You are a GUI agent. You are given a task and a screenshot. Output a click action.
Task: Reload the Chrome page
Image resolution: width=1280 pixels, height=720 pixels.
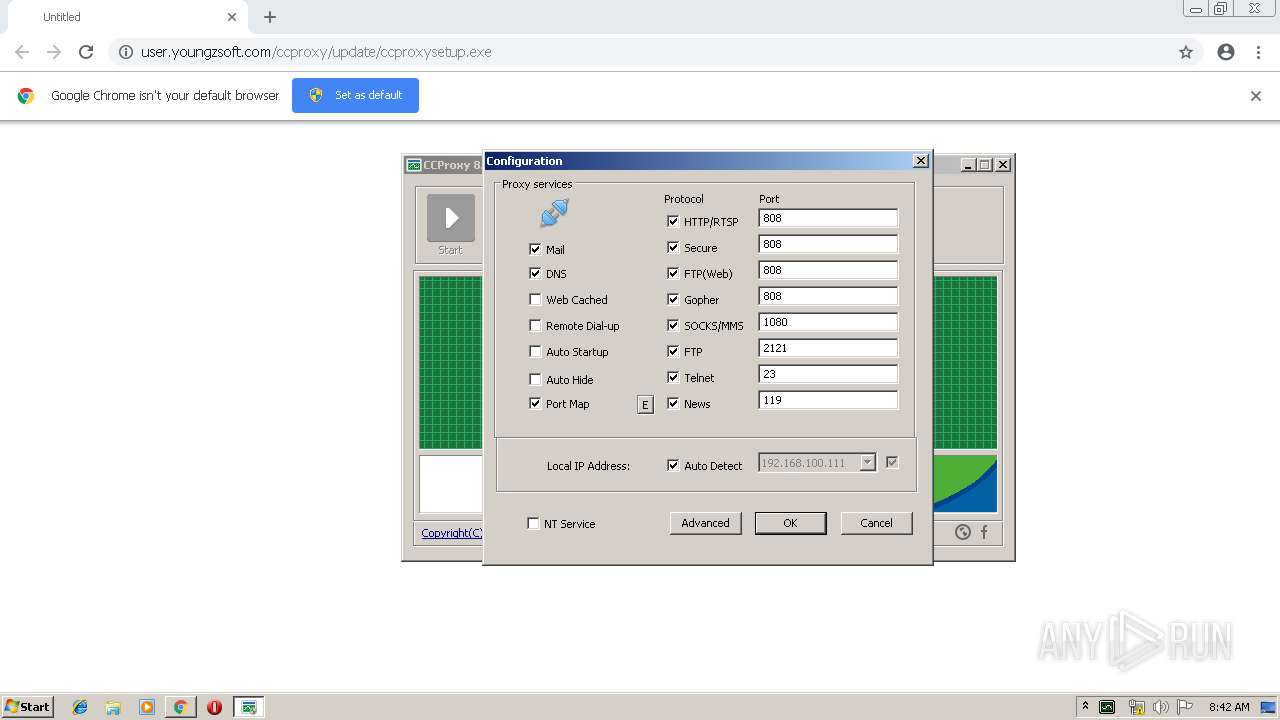coord(86,52)
